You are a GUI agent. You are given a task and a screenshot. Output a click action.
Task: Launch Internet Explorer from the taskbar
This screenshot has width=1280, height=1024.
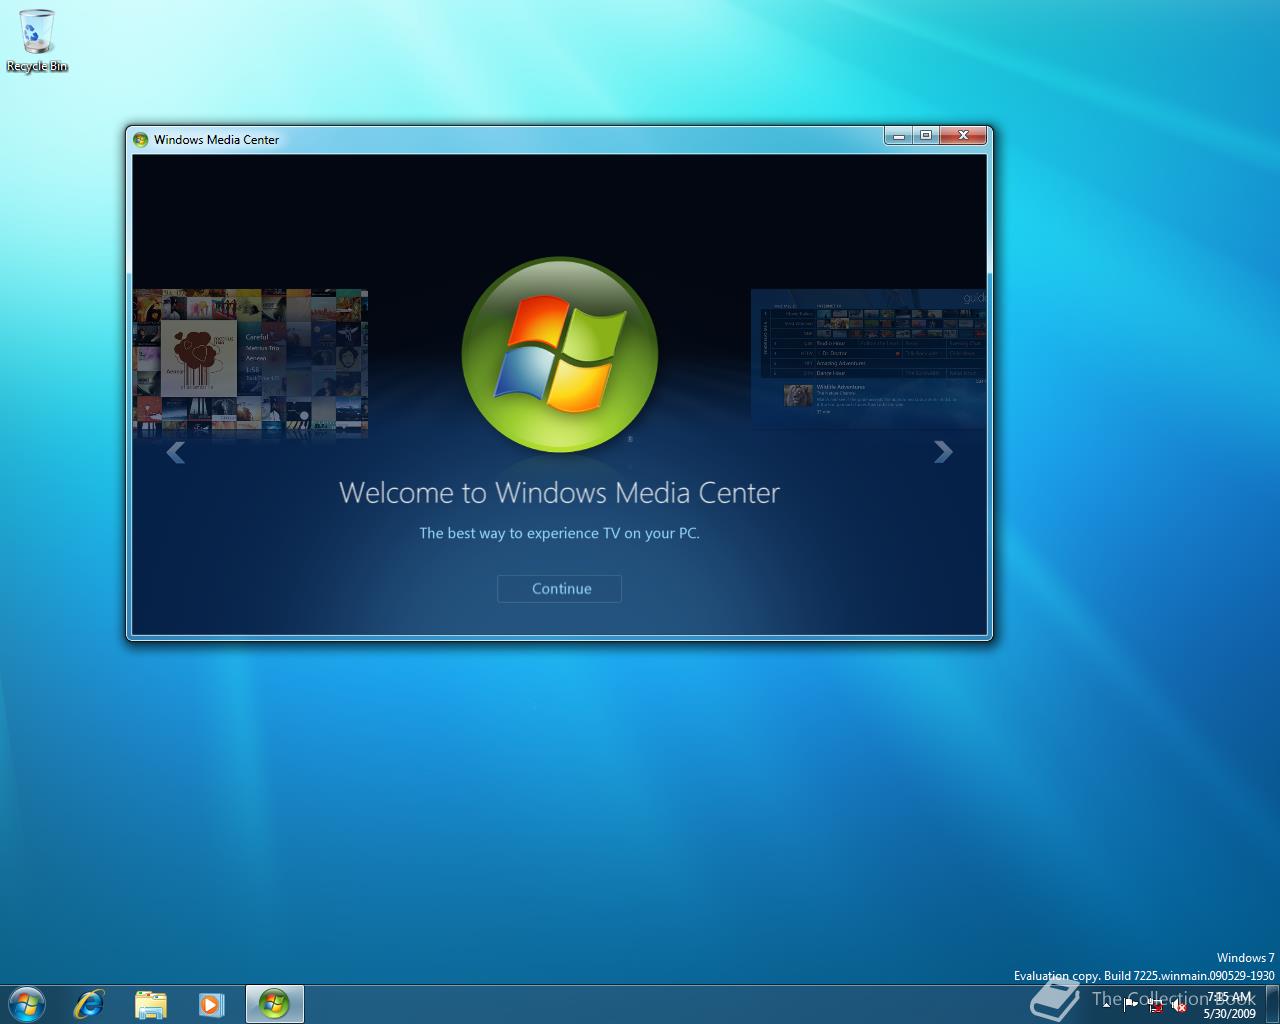[x=89, y=1004]
